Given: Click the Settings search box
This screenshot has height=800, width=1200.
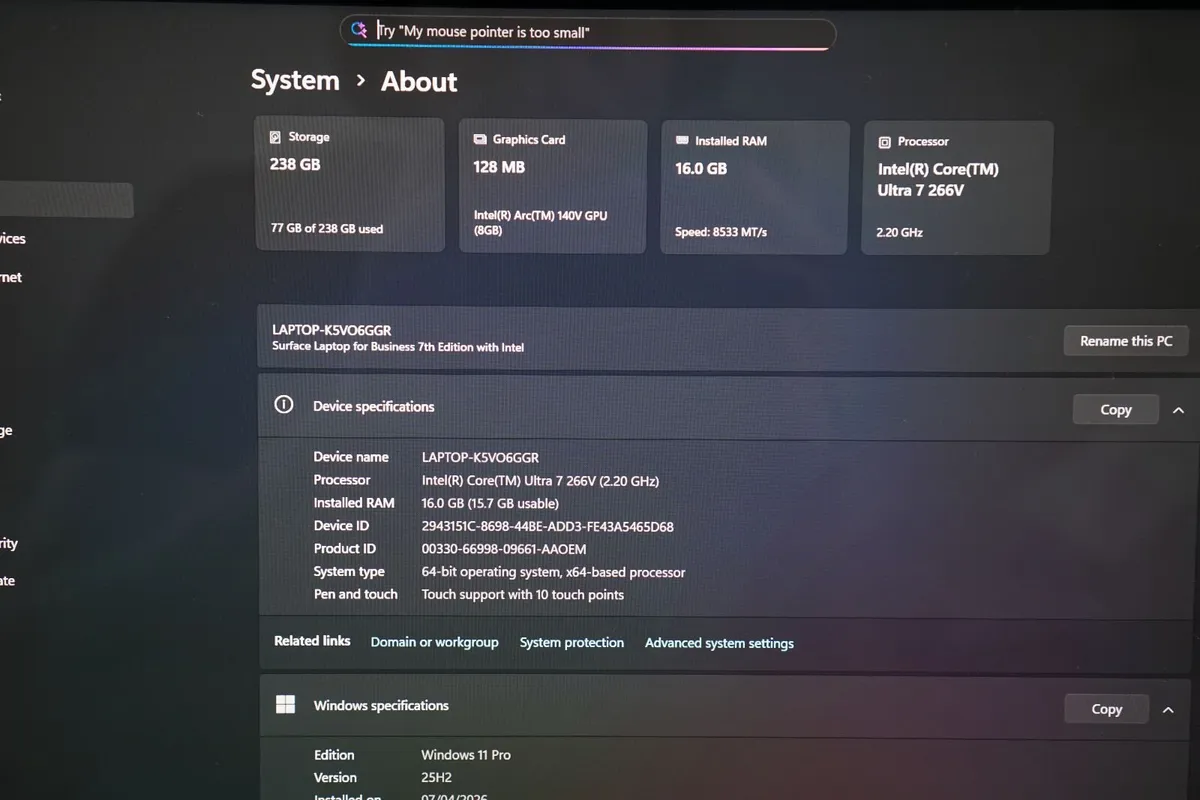Looking at the screenshot, I should [588, 32].
